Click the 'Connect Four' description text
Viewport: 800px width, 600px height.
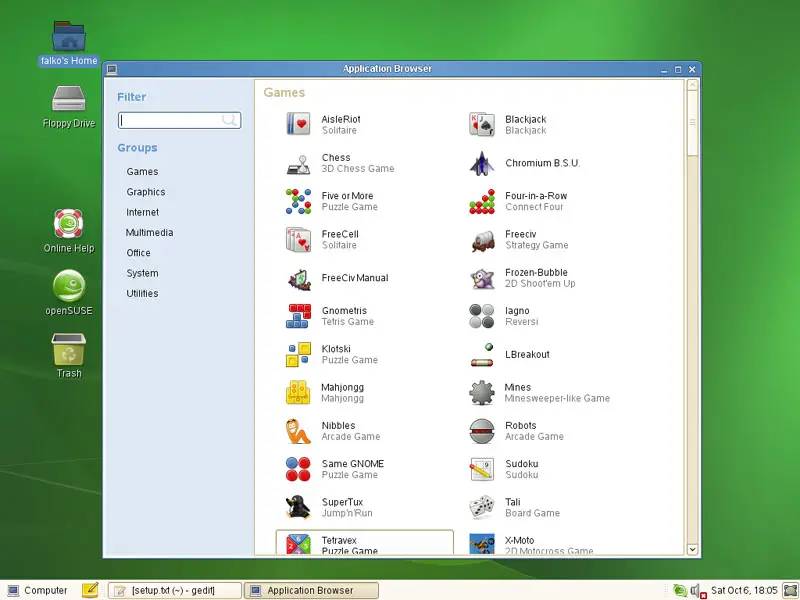pyautogui.click(x=534, y=207)
